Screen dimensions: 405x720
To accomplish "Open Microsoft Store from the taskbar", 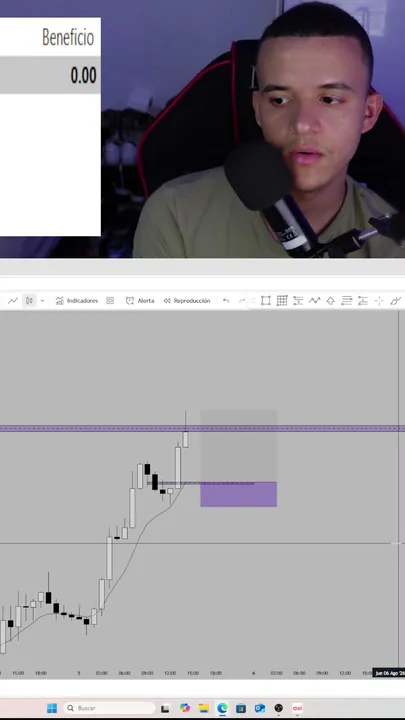I will [241, 708].
